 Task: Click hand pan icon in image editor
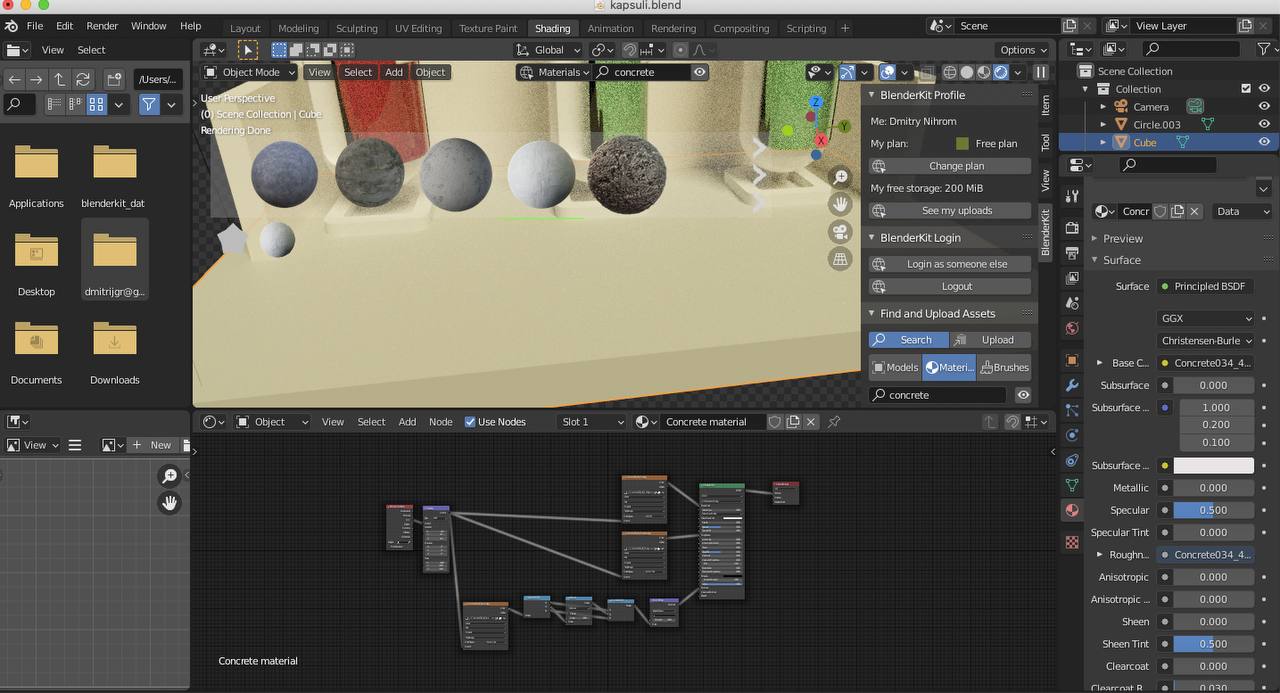pos(169,503)
